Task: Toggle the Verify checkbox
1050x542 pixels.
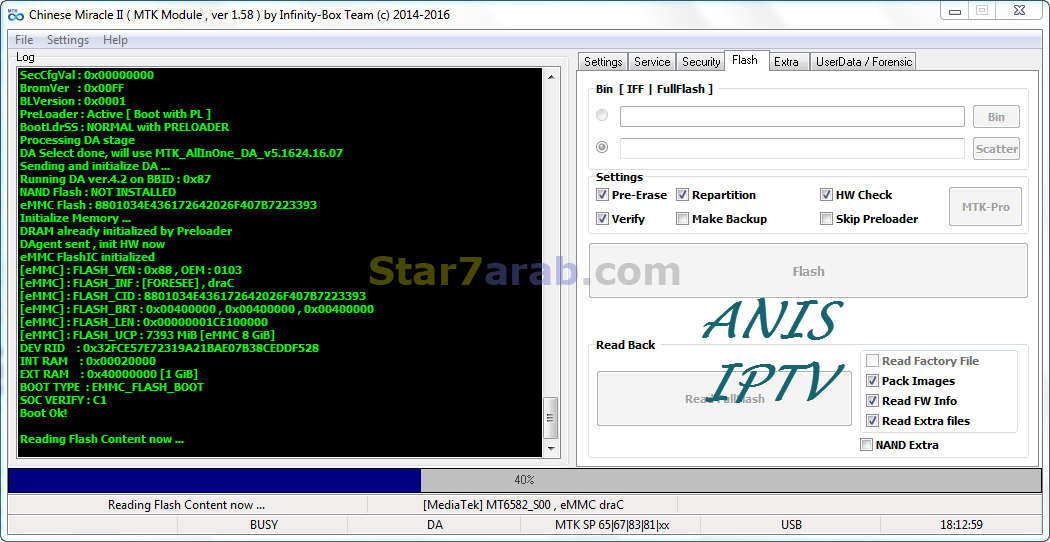Action: pos(602,218)
